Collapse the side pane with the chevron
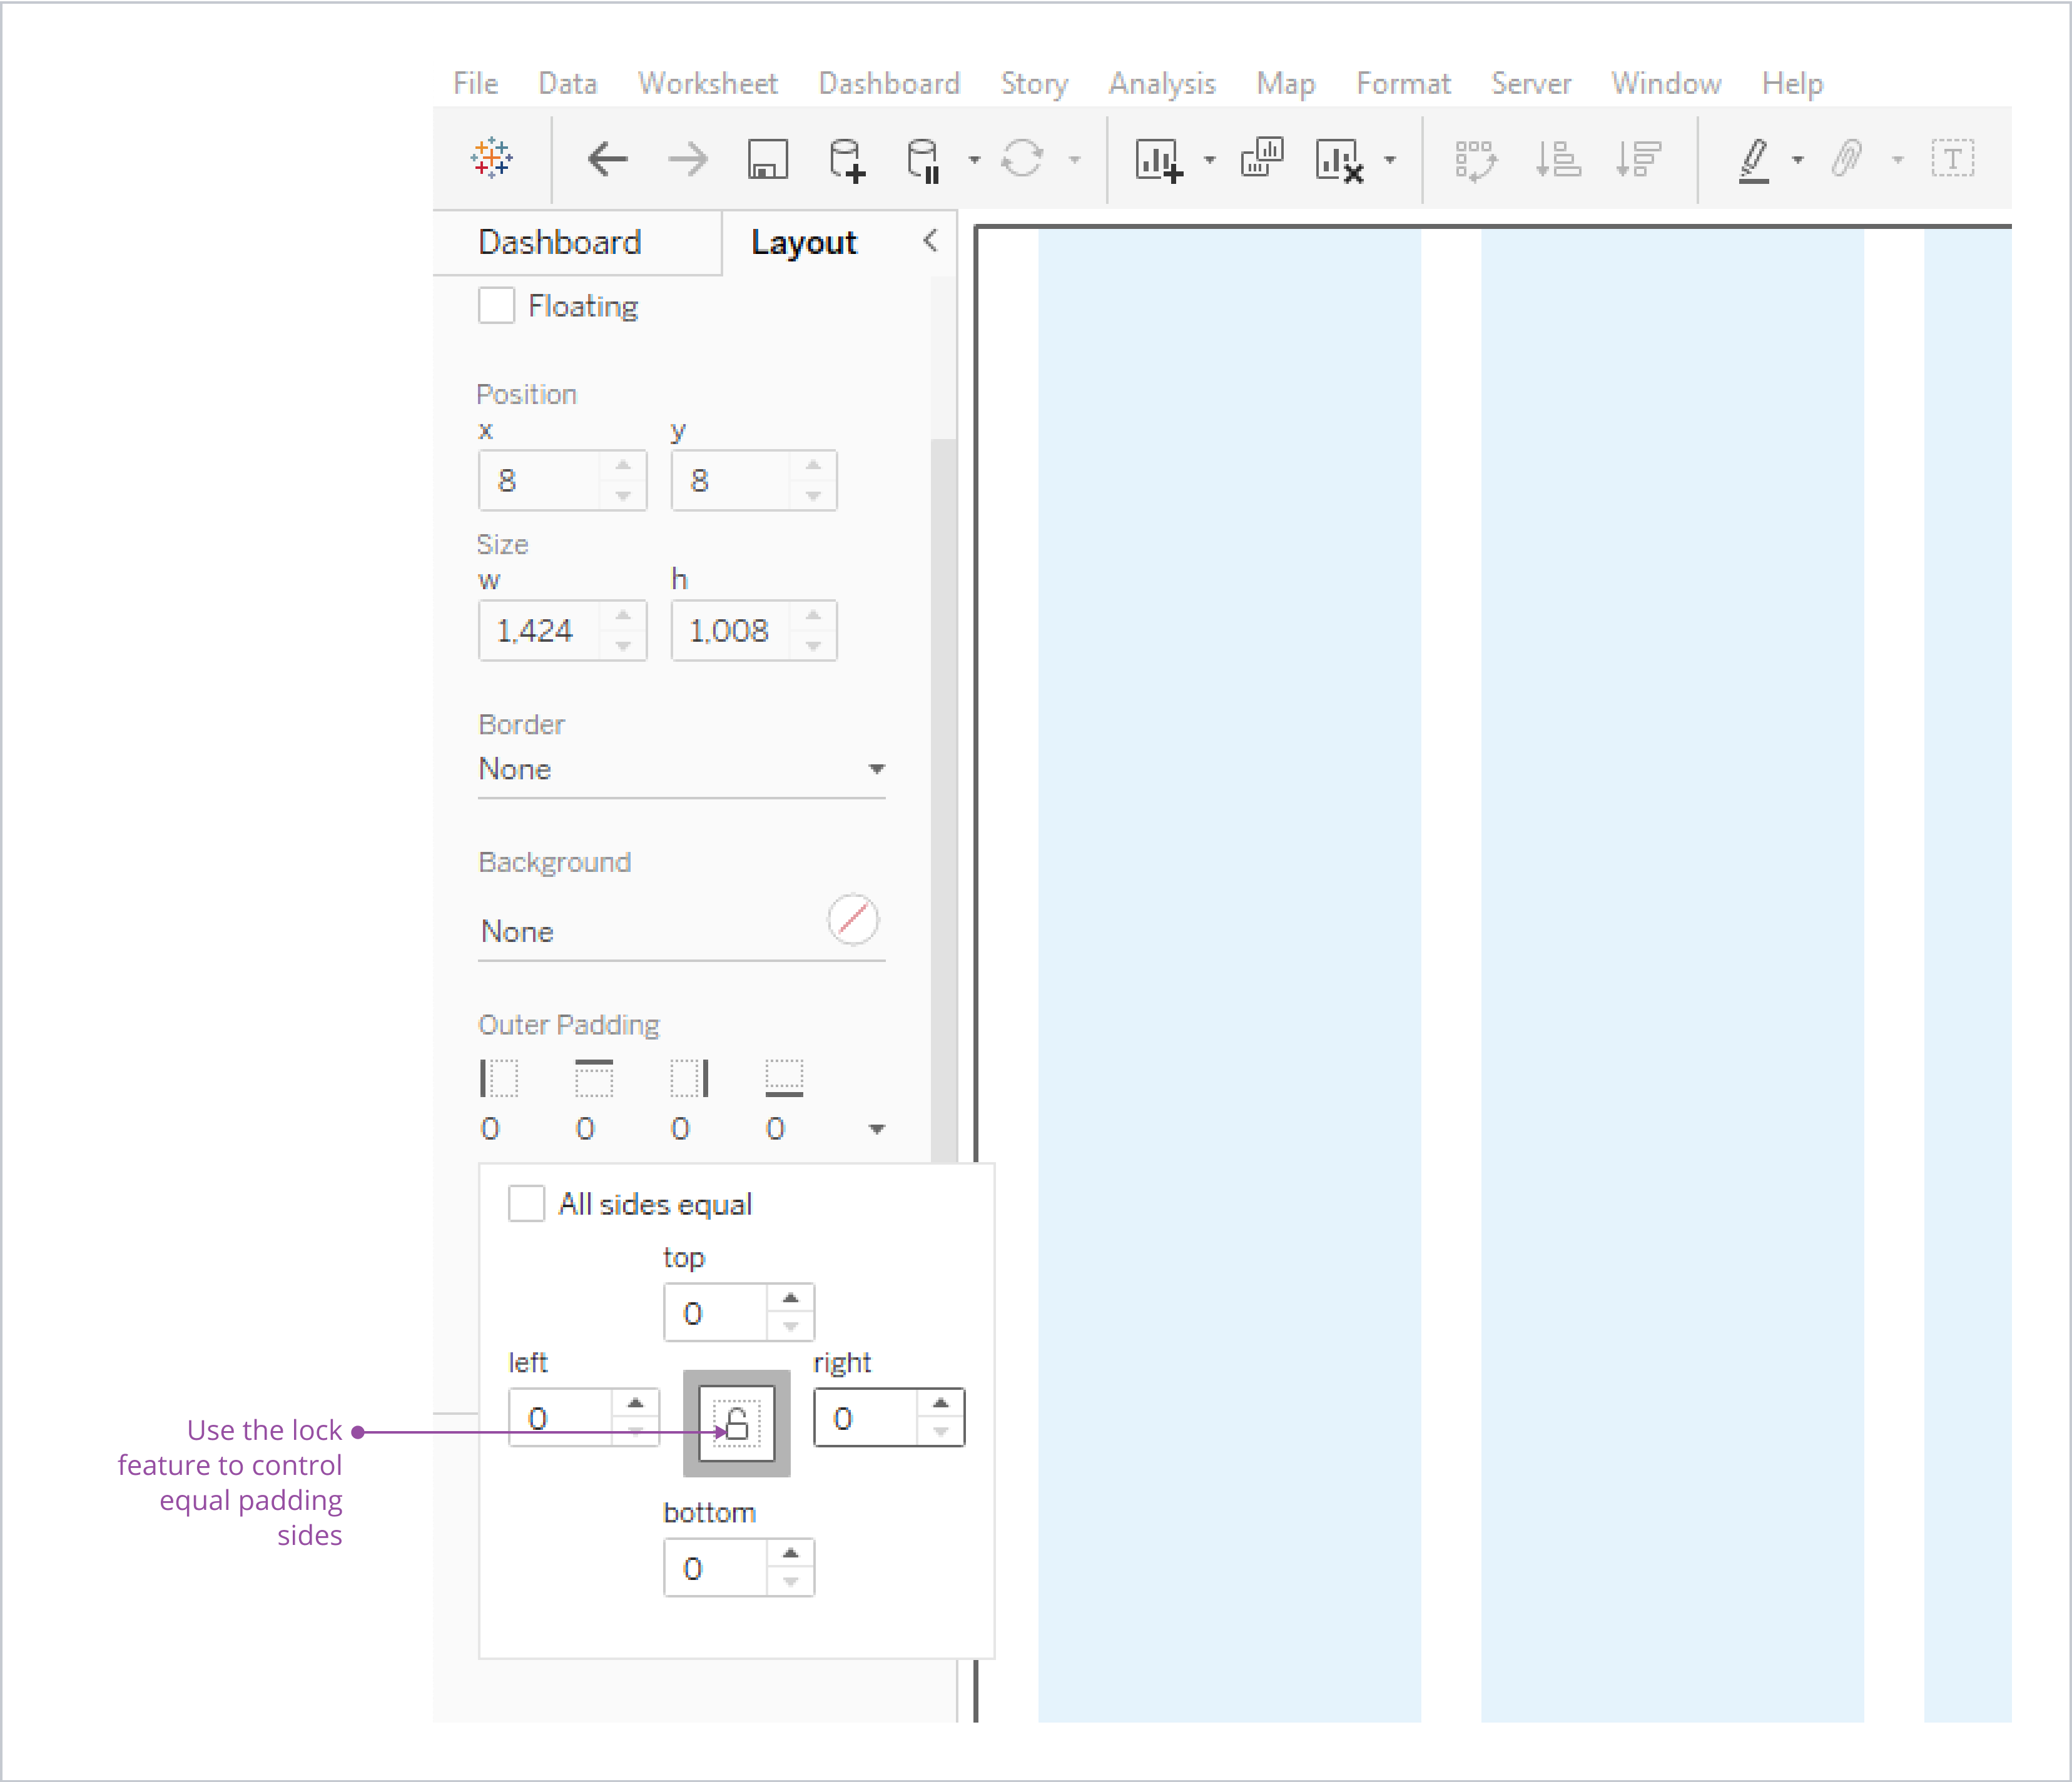This screenshot has height=1782, width=2072. [x=930, y=240]
